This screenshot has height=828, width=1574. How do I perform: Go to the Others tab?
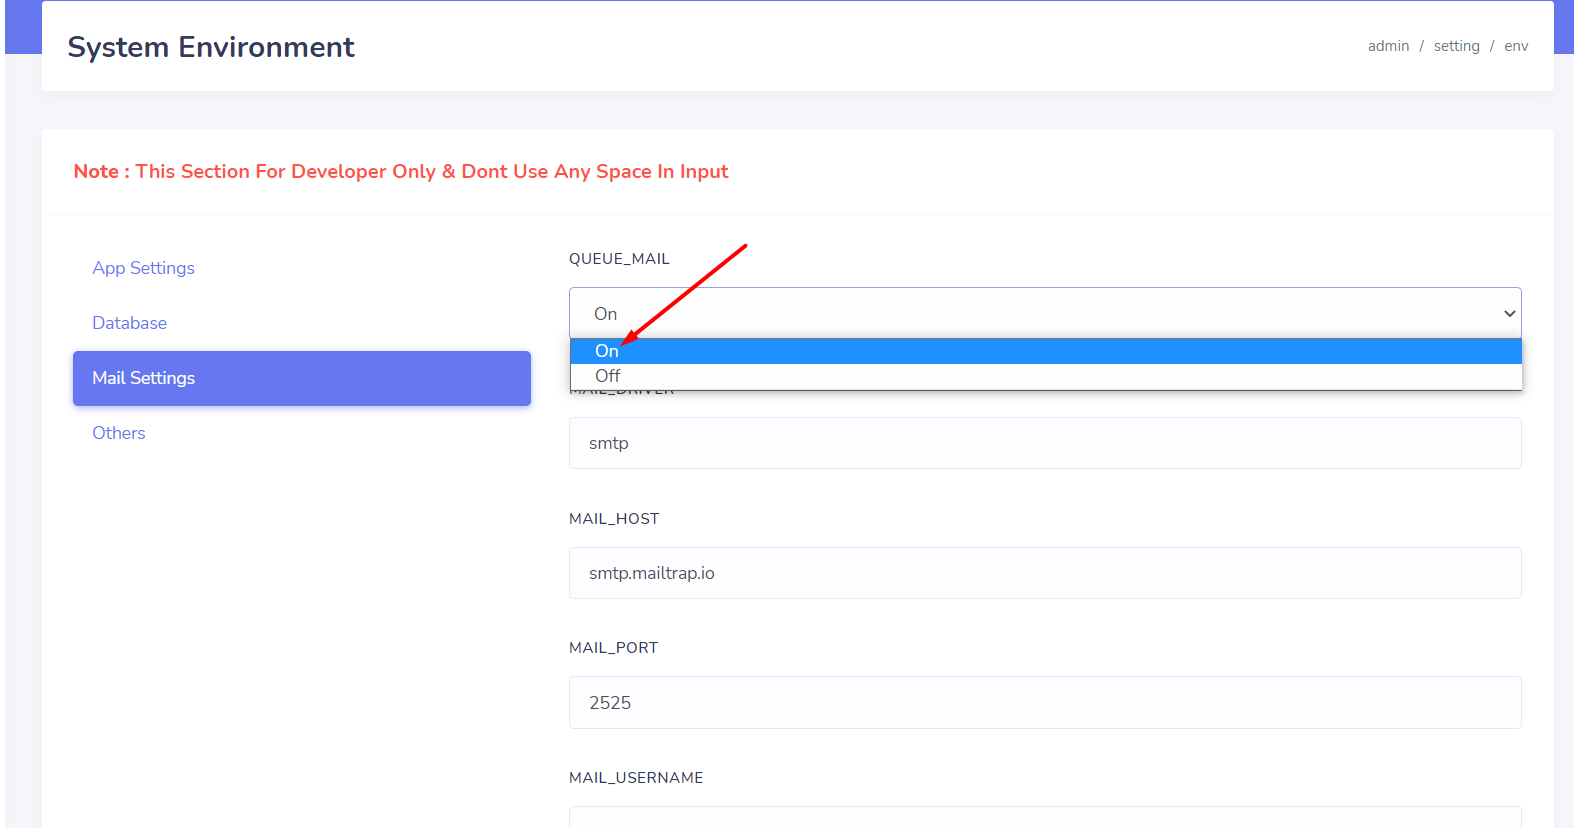pyautogui.click(x=119, y=433)
